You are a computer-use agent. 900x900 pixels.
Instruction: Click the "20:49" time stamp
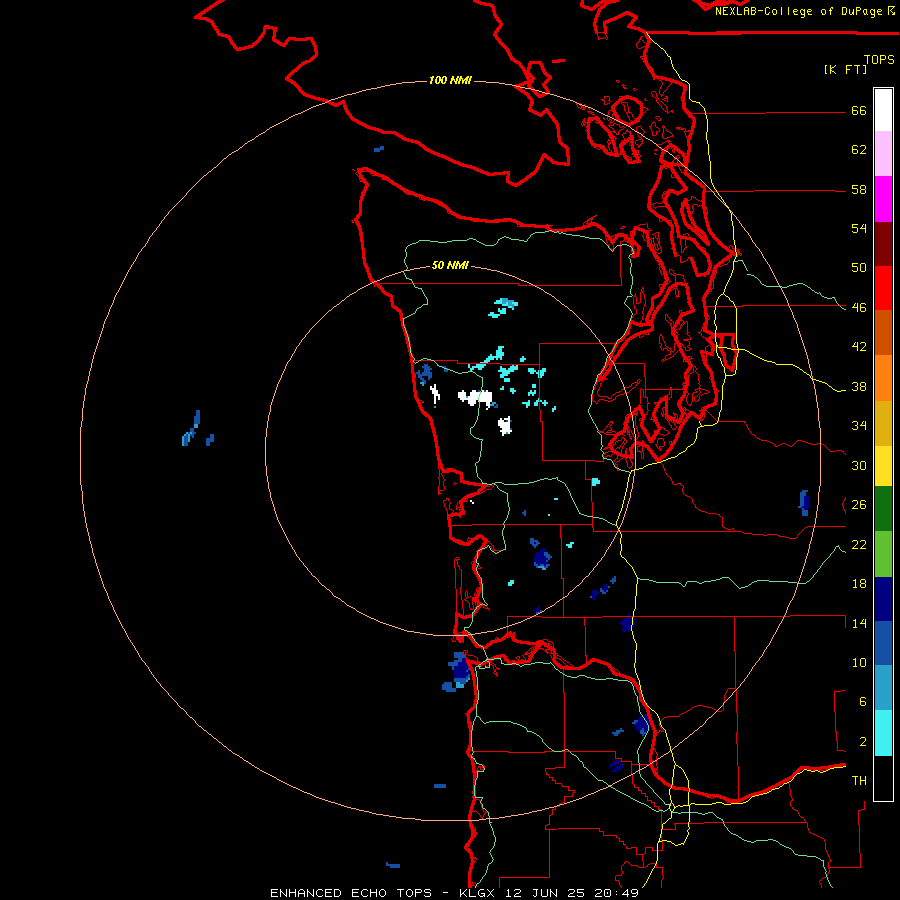[x=616, y=893]
